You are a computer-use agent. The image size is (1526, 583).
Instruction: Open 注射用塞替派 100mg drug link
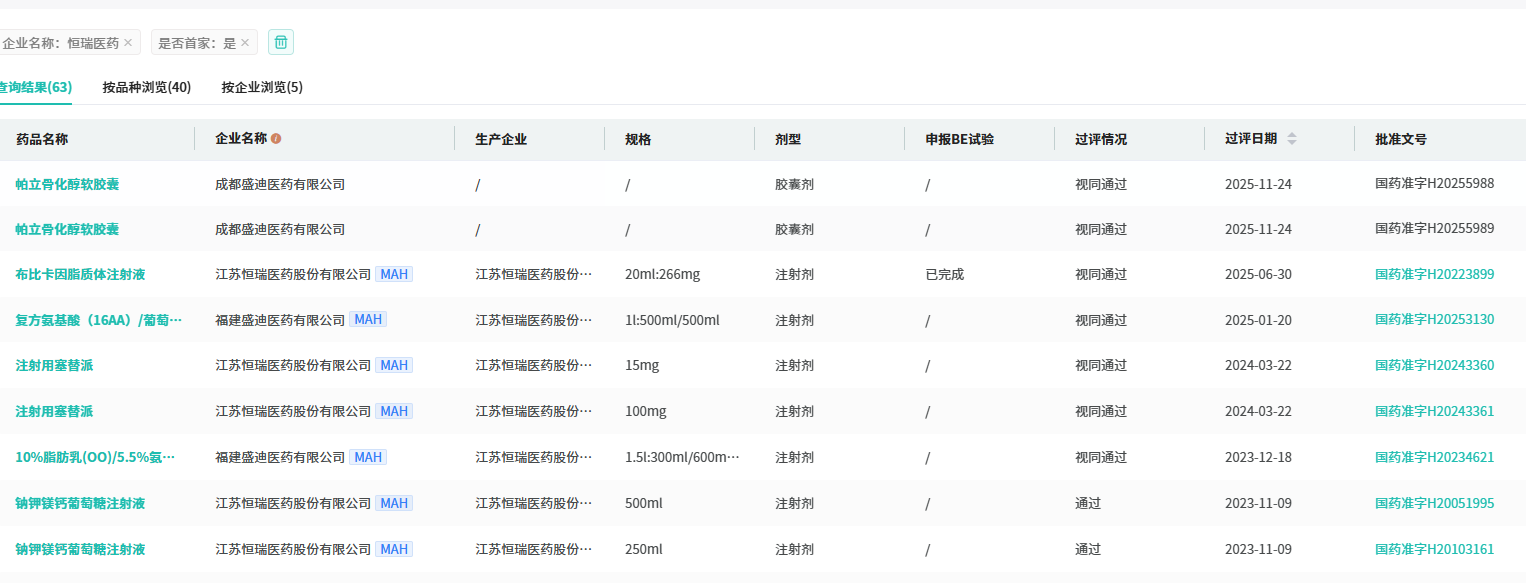coord(54,411)
